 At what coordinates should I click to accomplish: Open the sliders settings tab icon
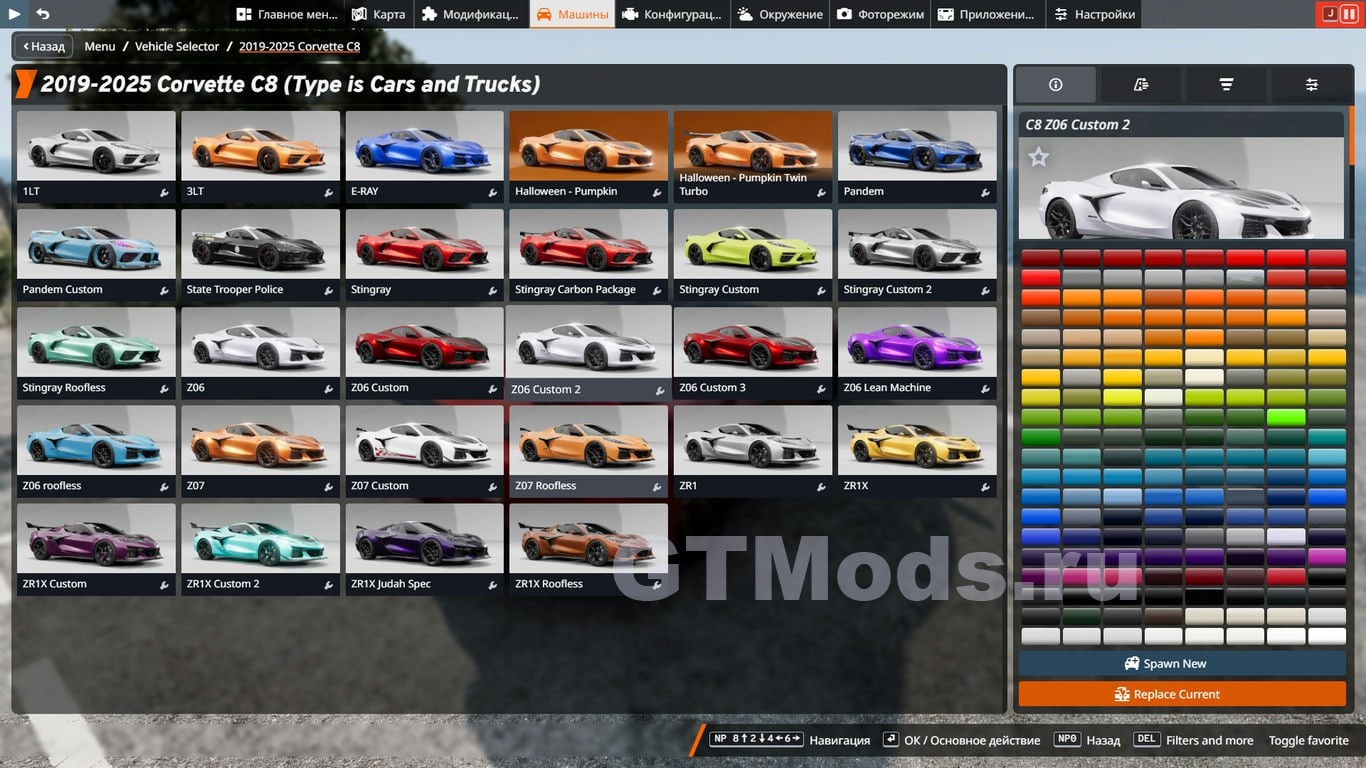tap(1311, 85)
